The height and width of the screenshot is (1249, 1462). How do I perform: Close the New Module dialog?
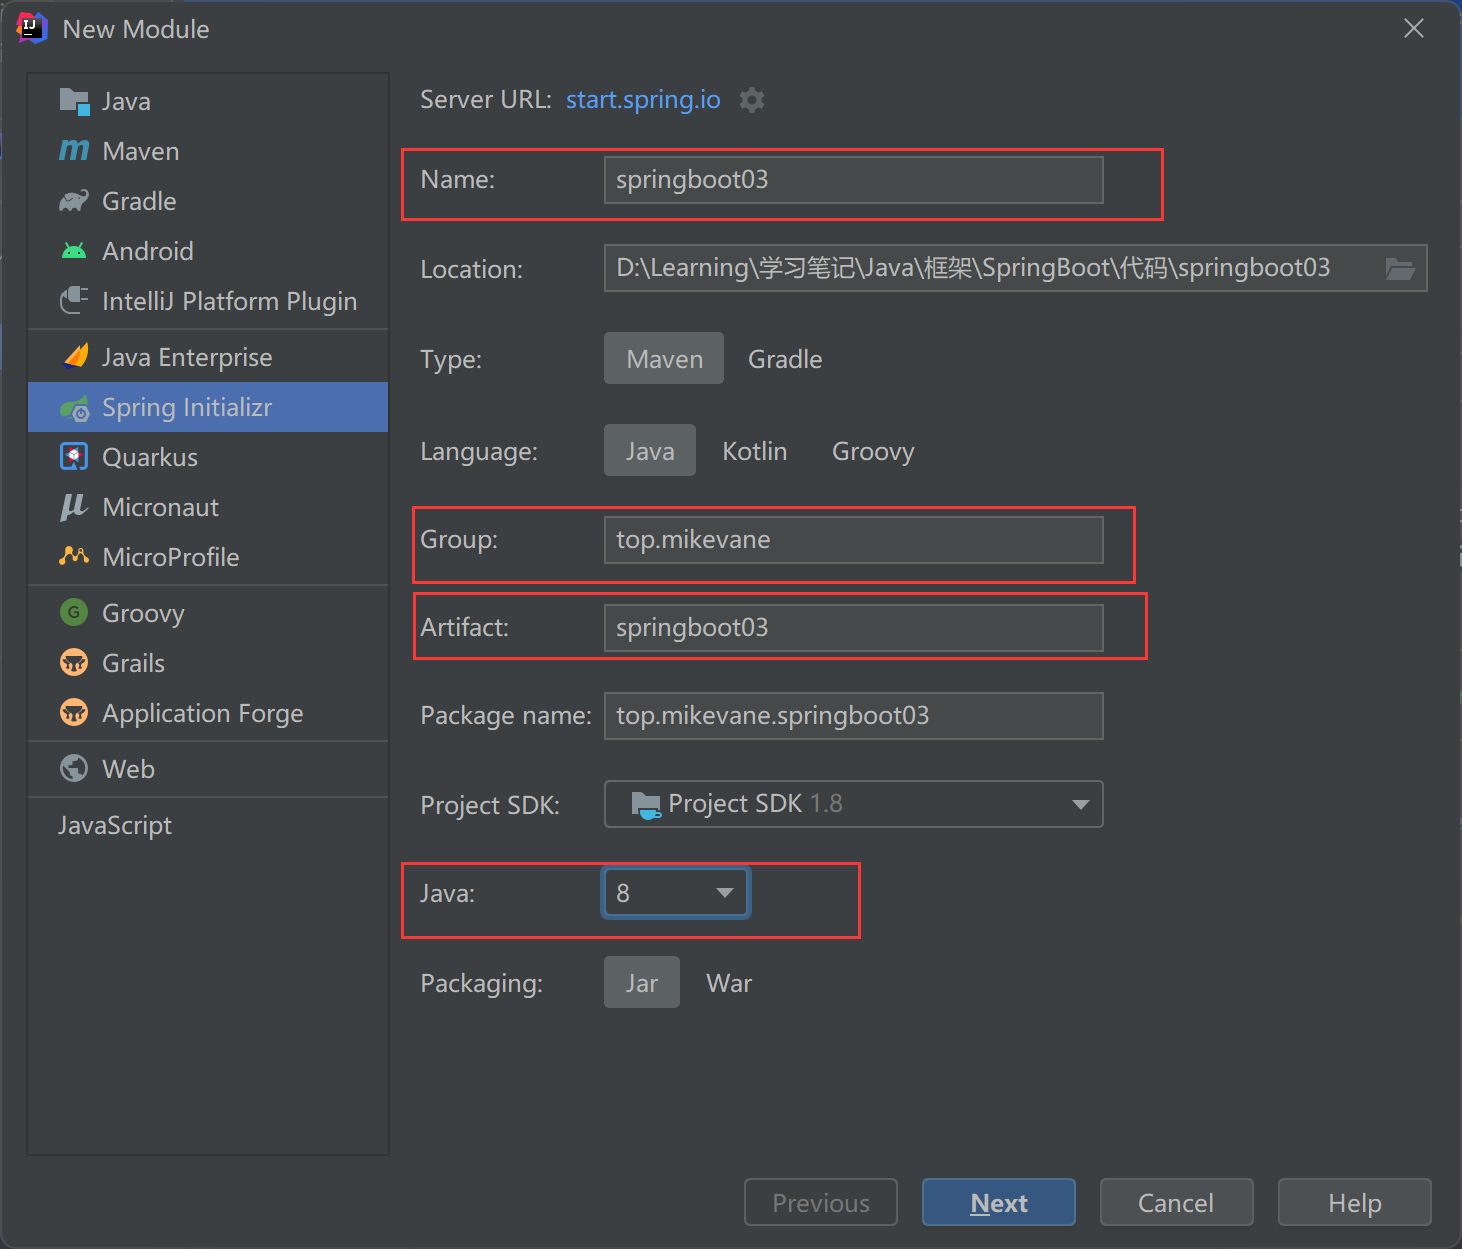1414,28
